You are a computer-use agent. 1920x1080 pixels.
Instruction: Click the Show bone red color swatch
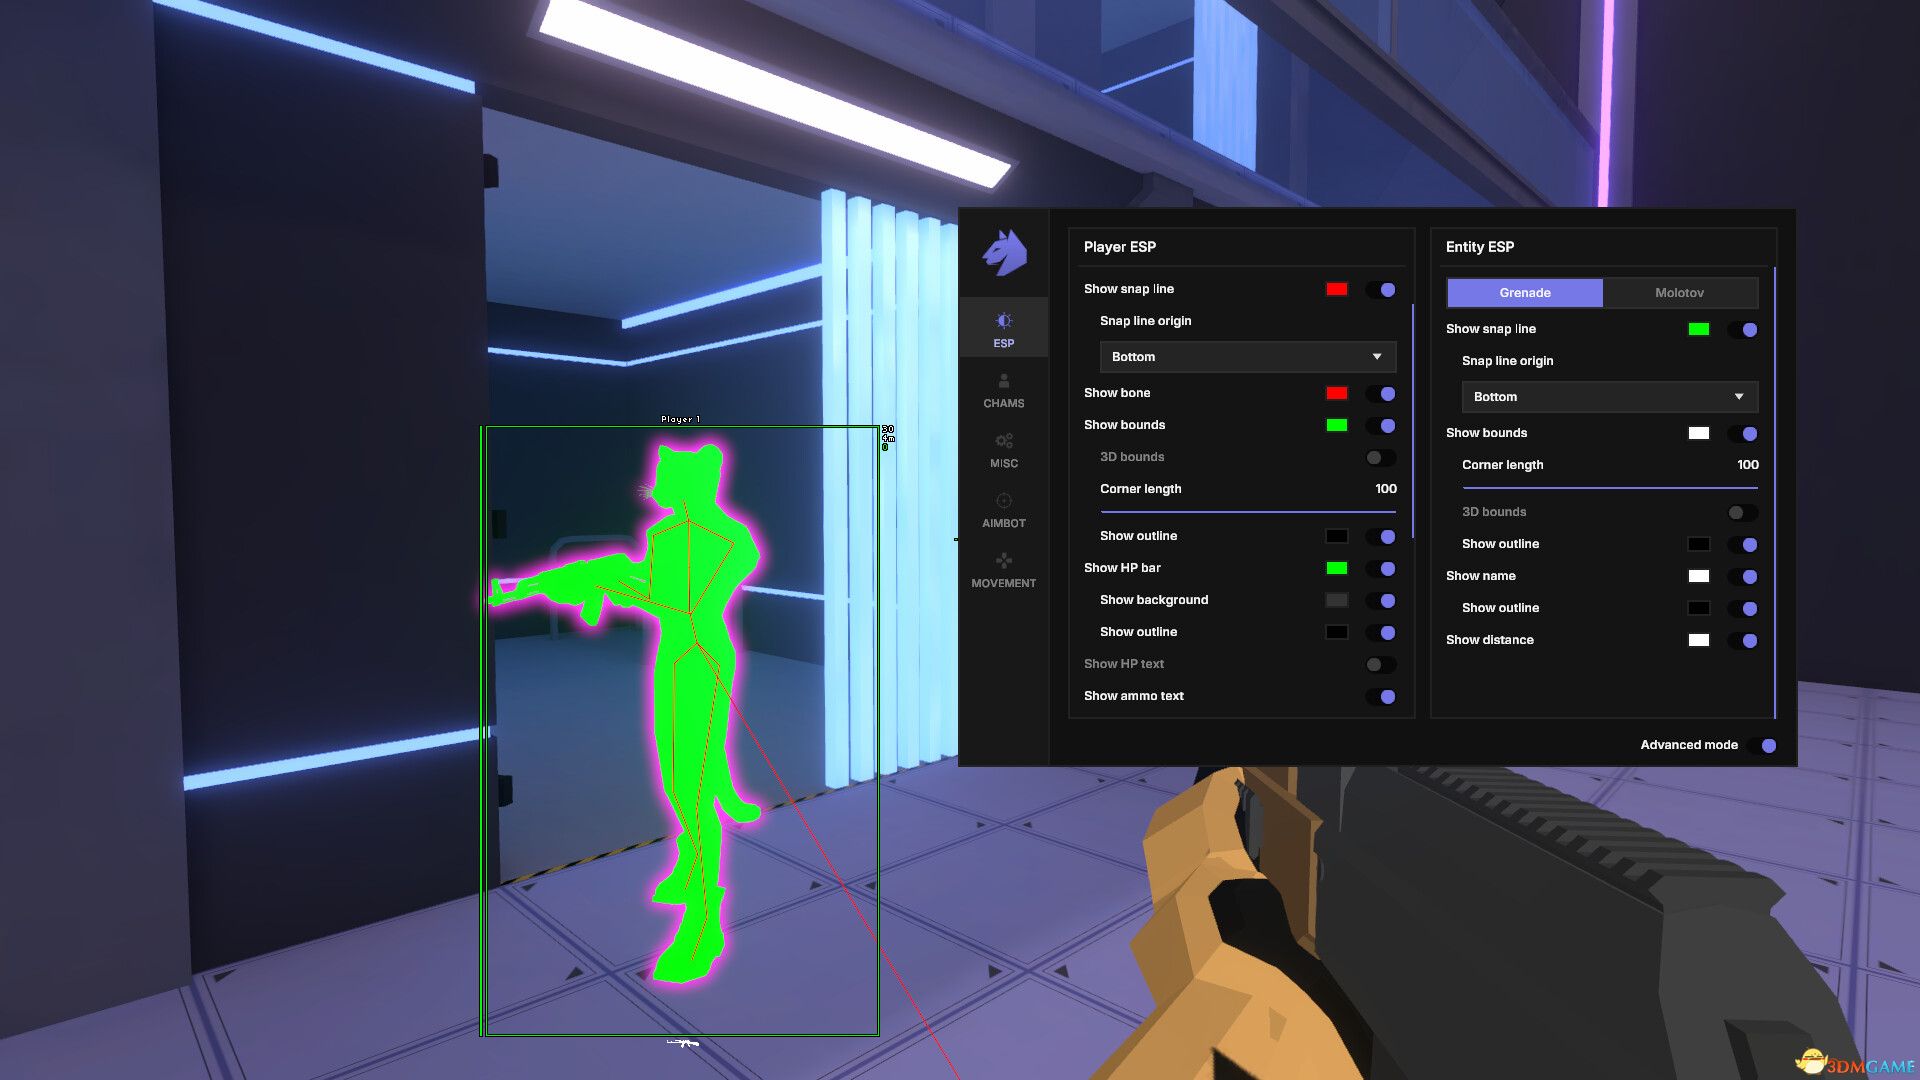click(1336, 393)
